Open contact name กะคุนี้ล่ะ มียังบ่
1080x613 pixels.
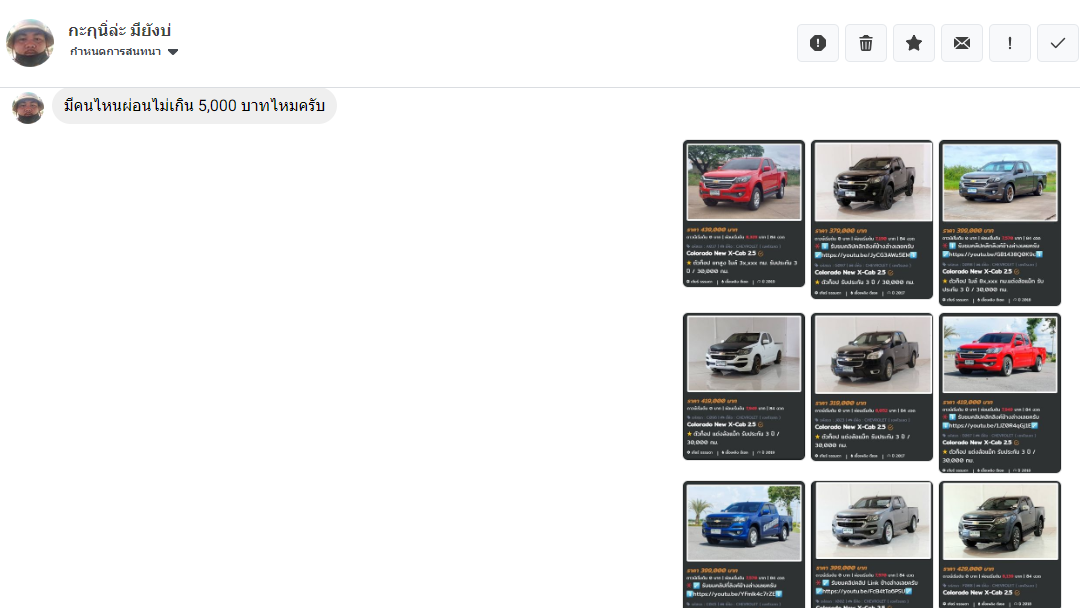(119, 30)
